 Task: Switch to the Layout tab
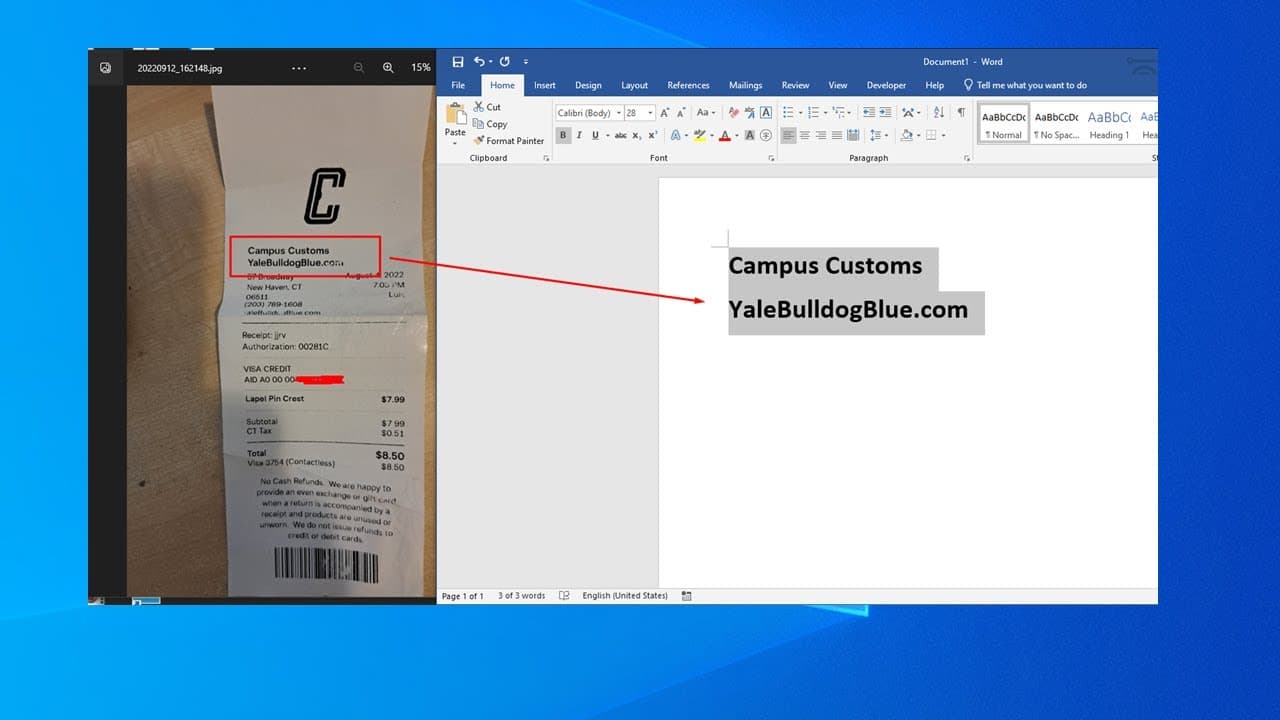point(634,85)
